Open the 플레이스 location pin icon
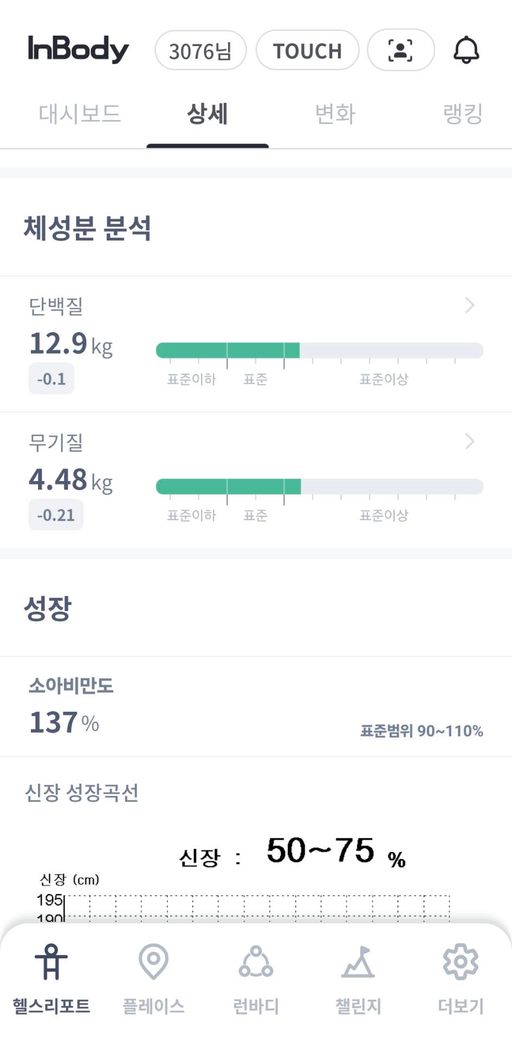 [153, 961]
